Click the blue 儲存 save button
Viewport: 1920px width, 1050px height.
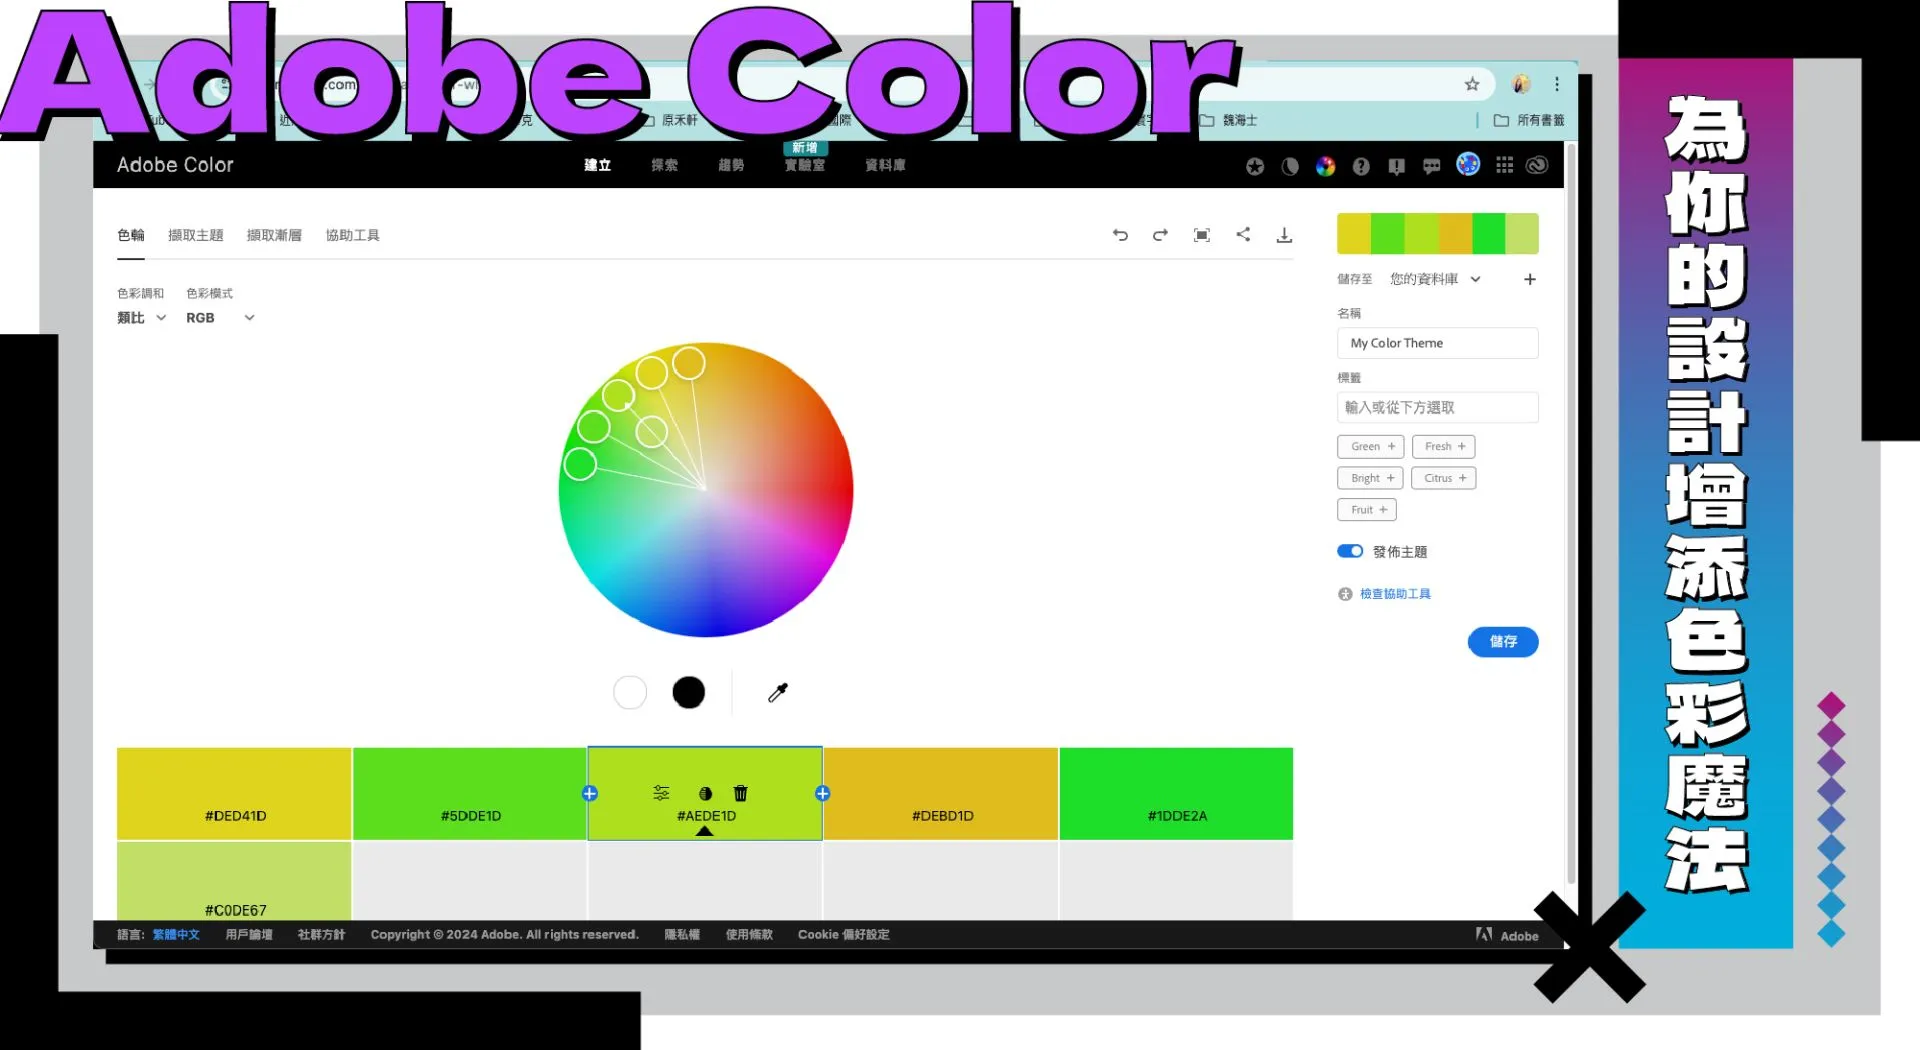(1503, 642)
